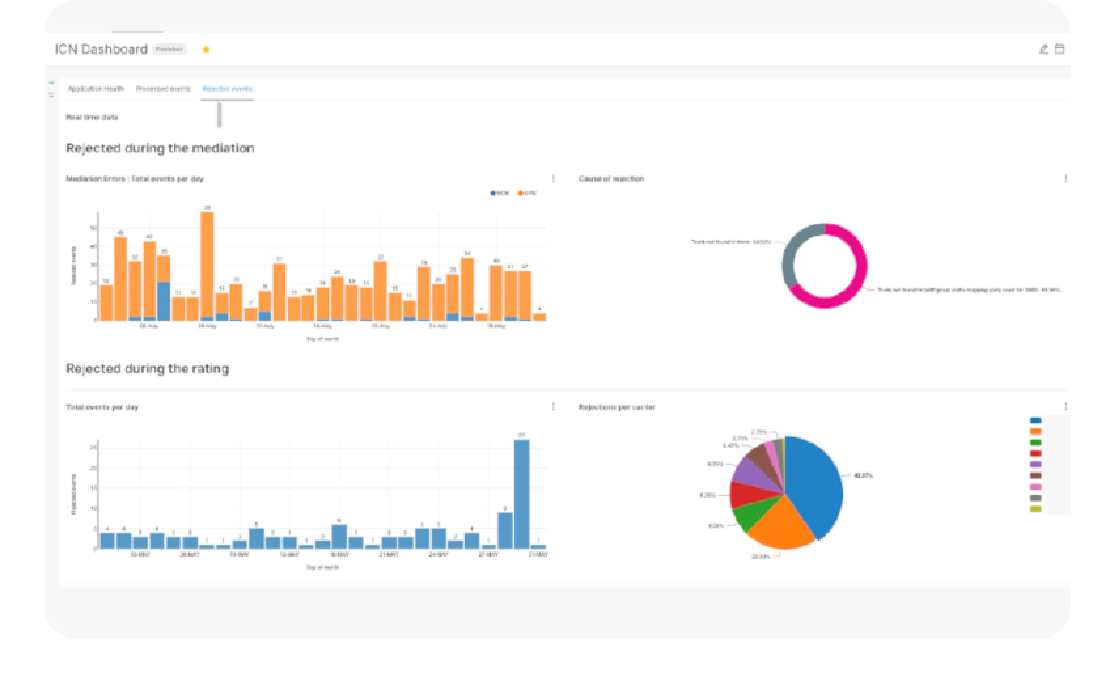This screenshot has width=1110, height=694.
Task: Select the Rejected events tab
Action: click(227, 89)
